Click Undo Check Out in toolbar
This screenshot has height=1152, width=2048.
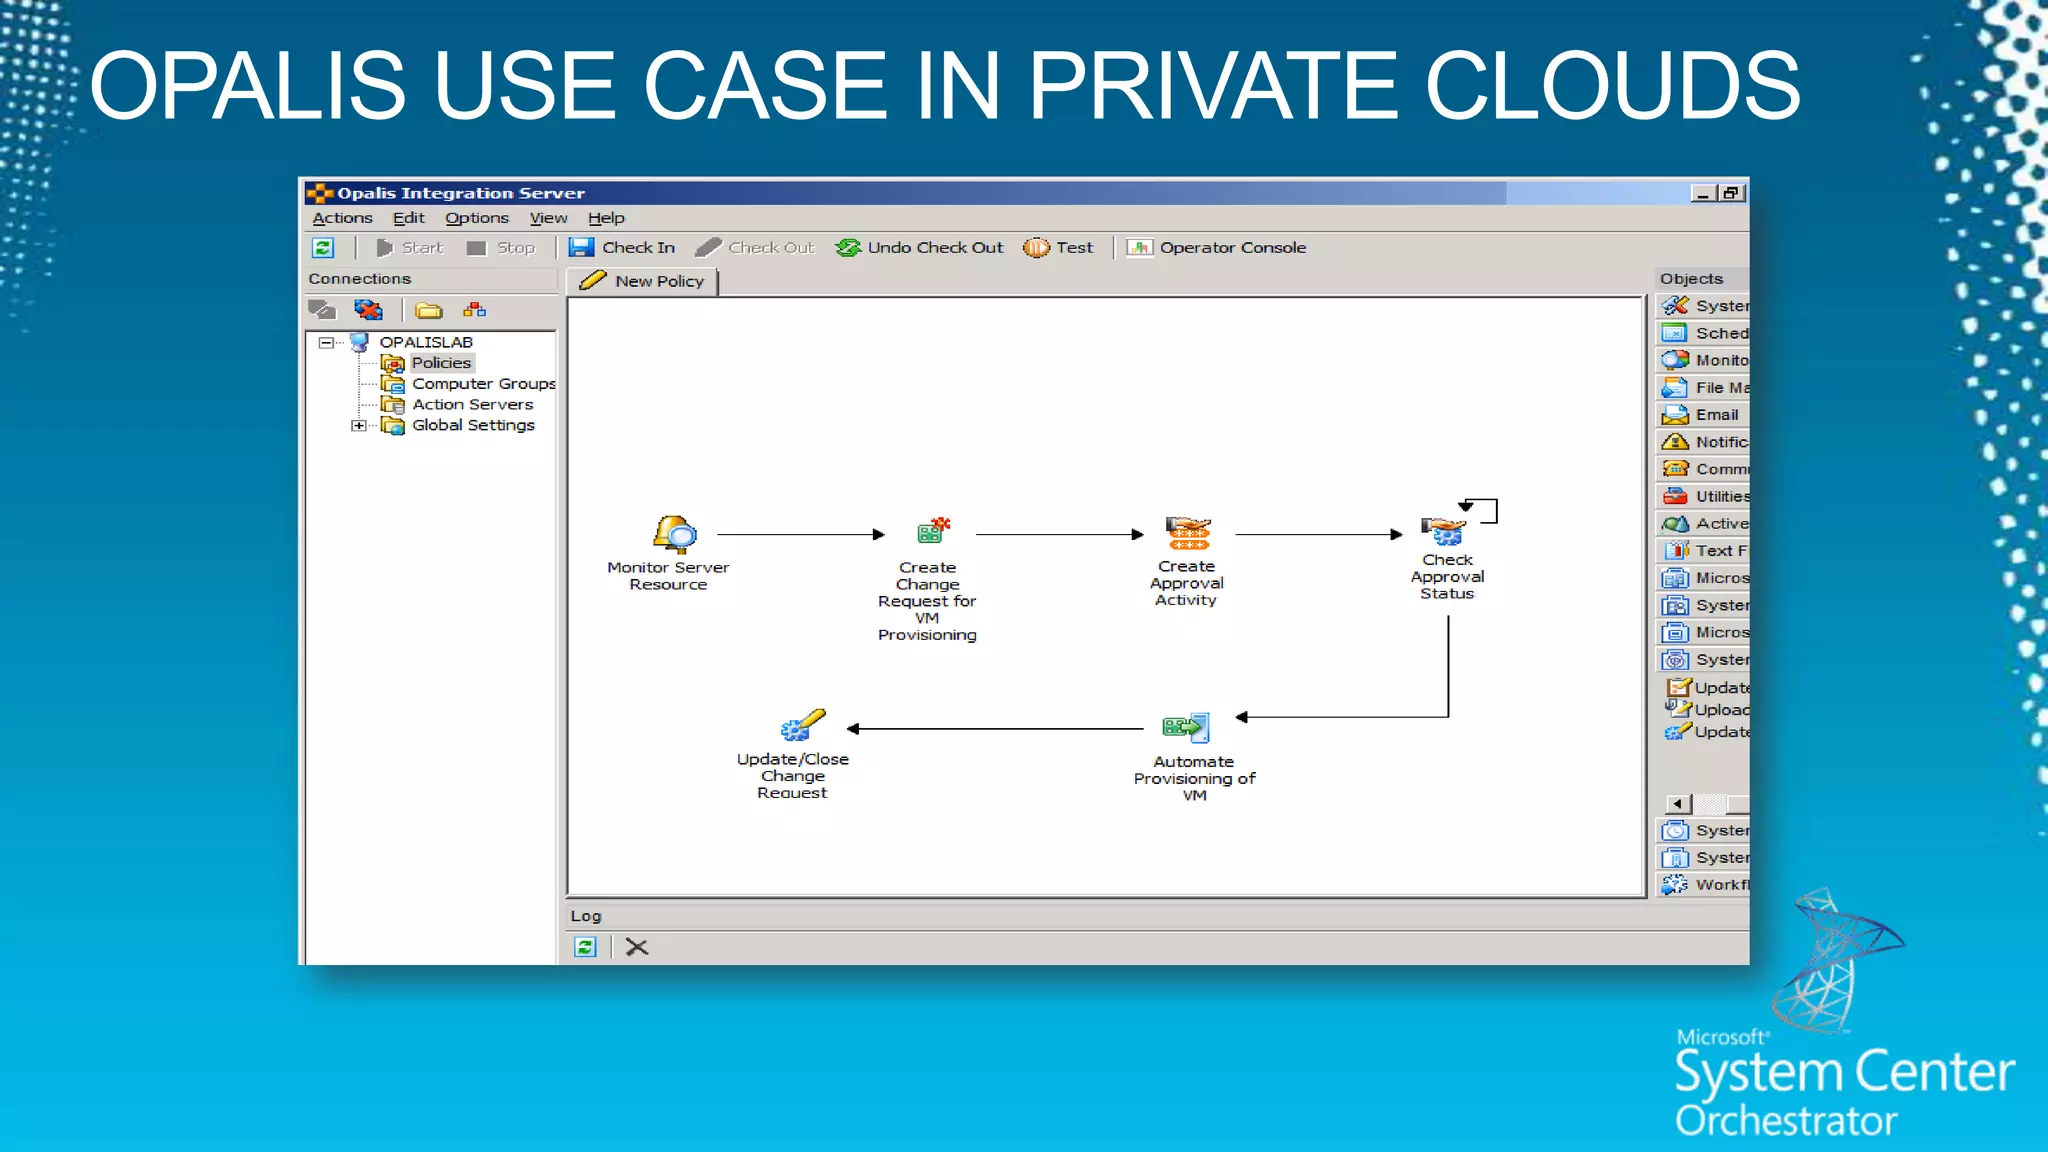coord(919,248)
